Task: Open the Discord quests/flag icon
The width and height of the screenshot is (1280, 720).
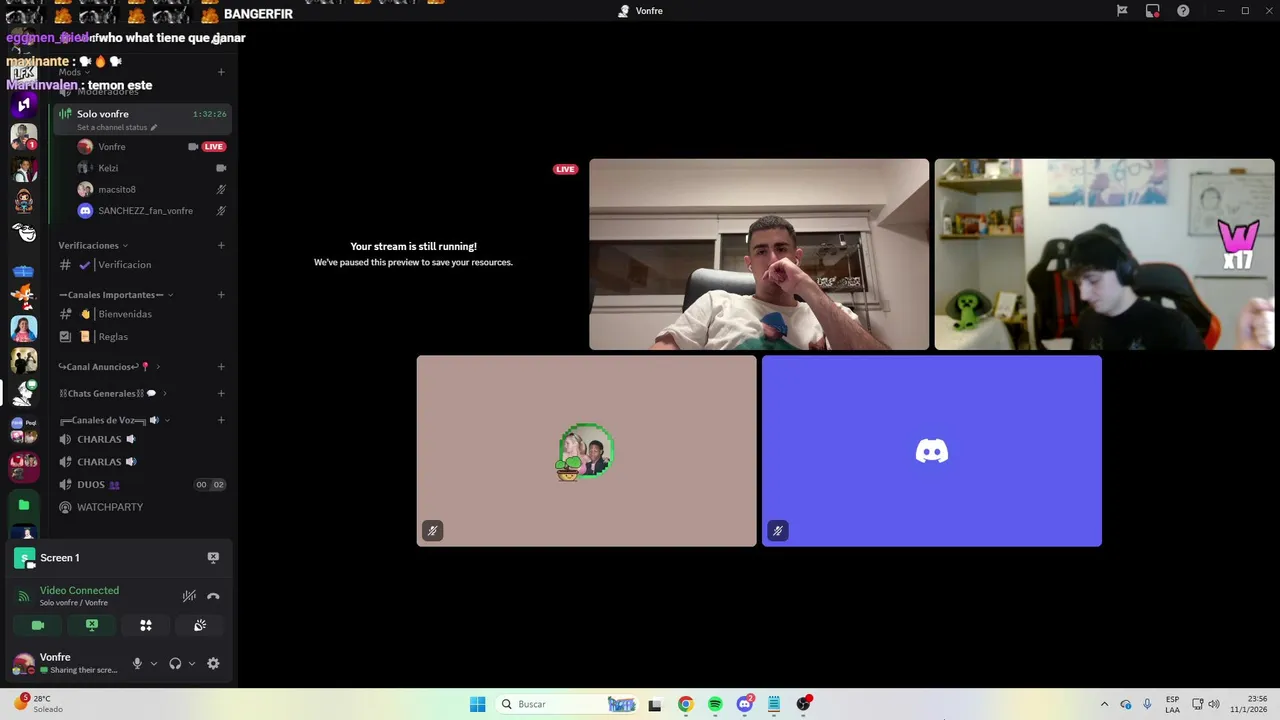Action: 1122,11
